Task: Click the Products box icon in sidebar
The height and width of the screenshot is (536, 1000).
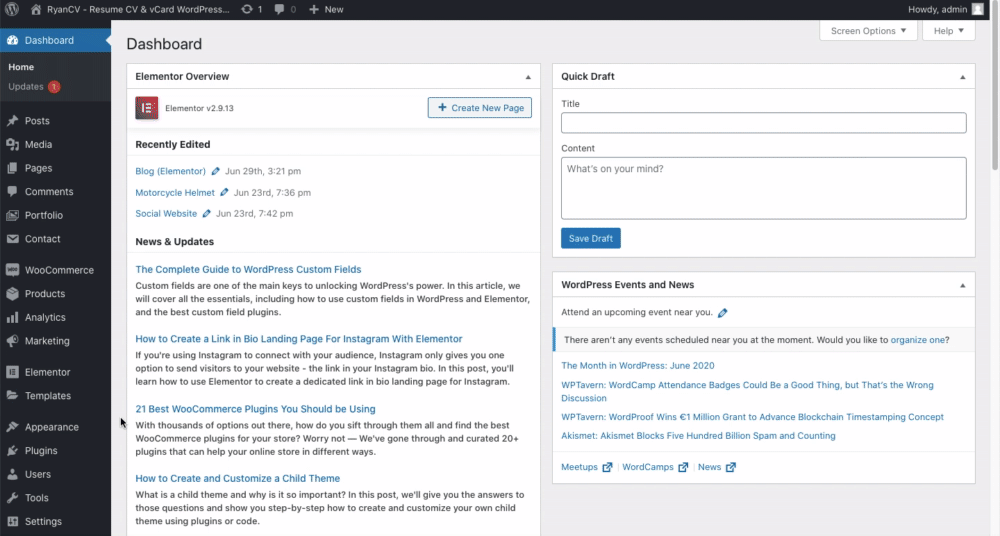Action: tap(12, 294)
